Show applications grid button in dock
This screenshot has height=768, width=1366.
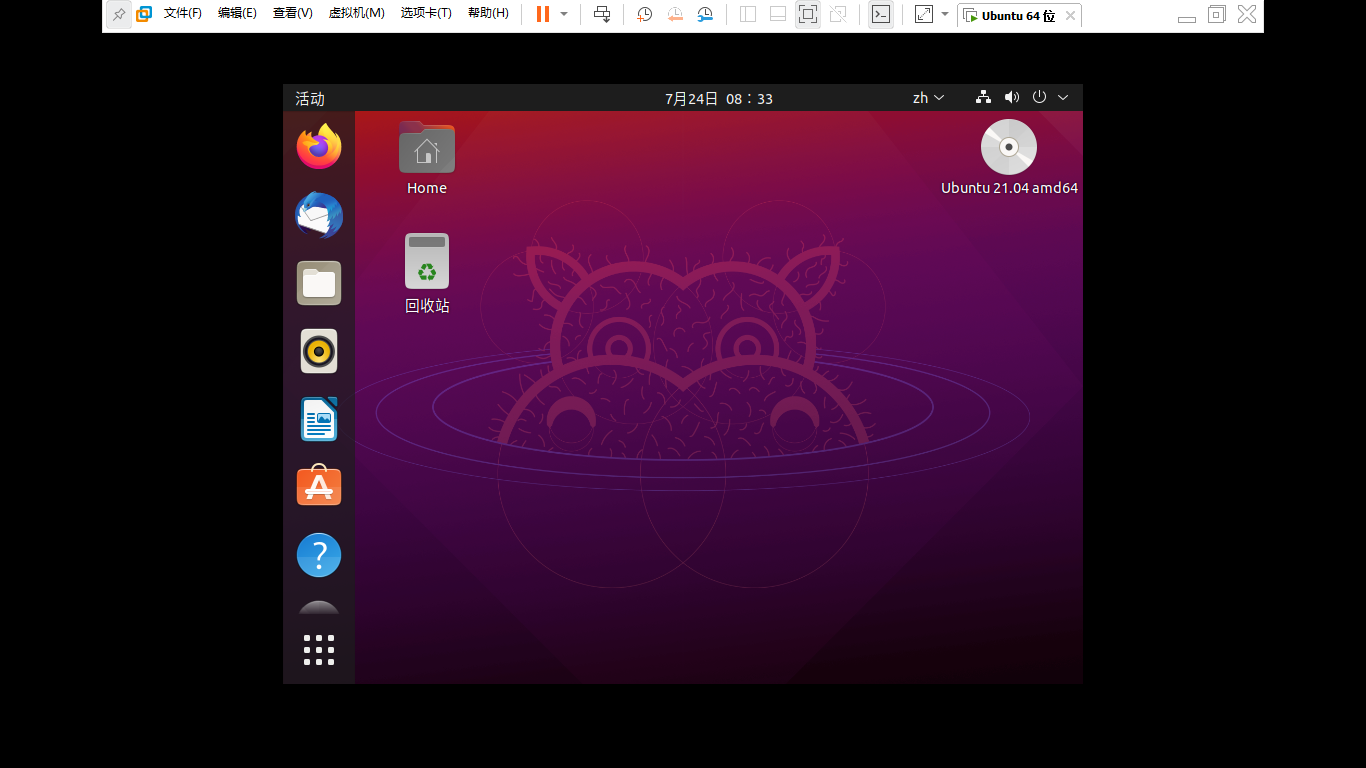click(319, 650)
